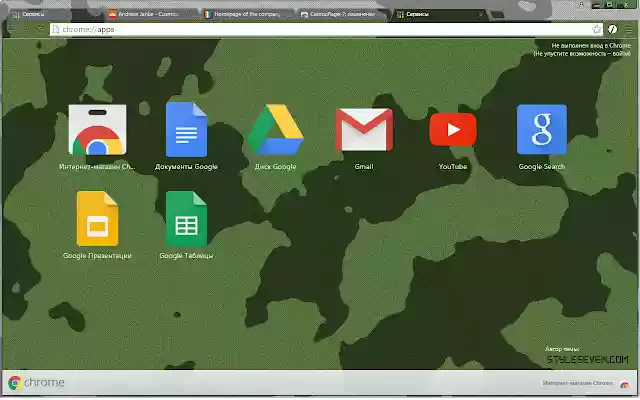Viewport: 640px width, 400px height.
Task: Open the Google Drive app icon
Action: 276,130
